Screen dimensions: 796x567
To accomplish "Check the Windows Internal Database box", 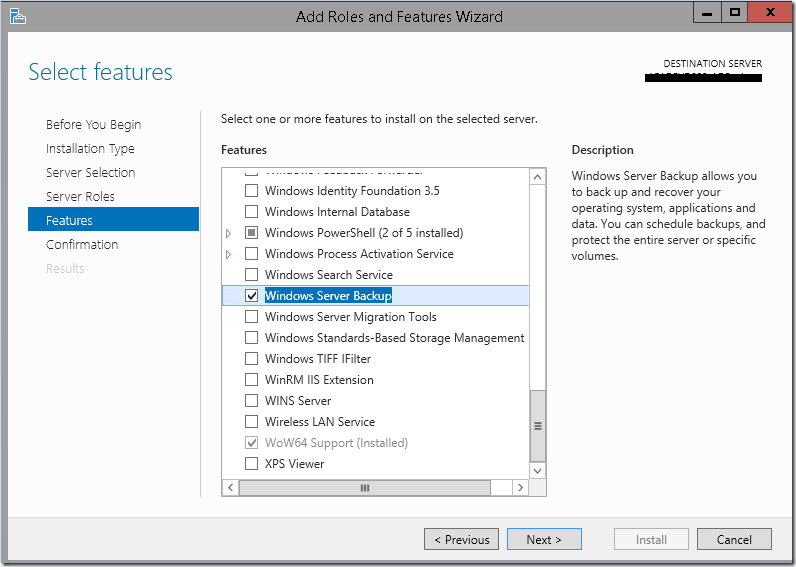I will pos(251,212).
